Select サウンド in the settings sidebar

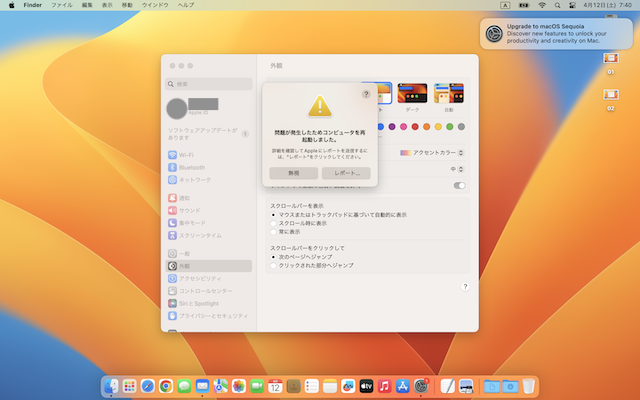point(189,210)
